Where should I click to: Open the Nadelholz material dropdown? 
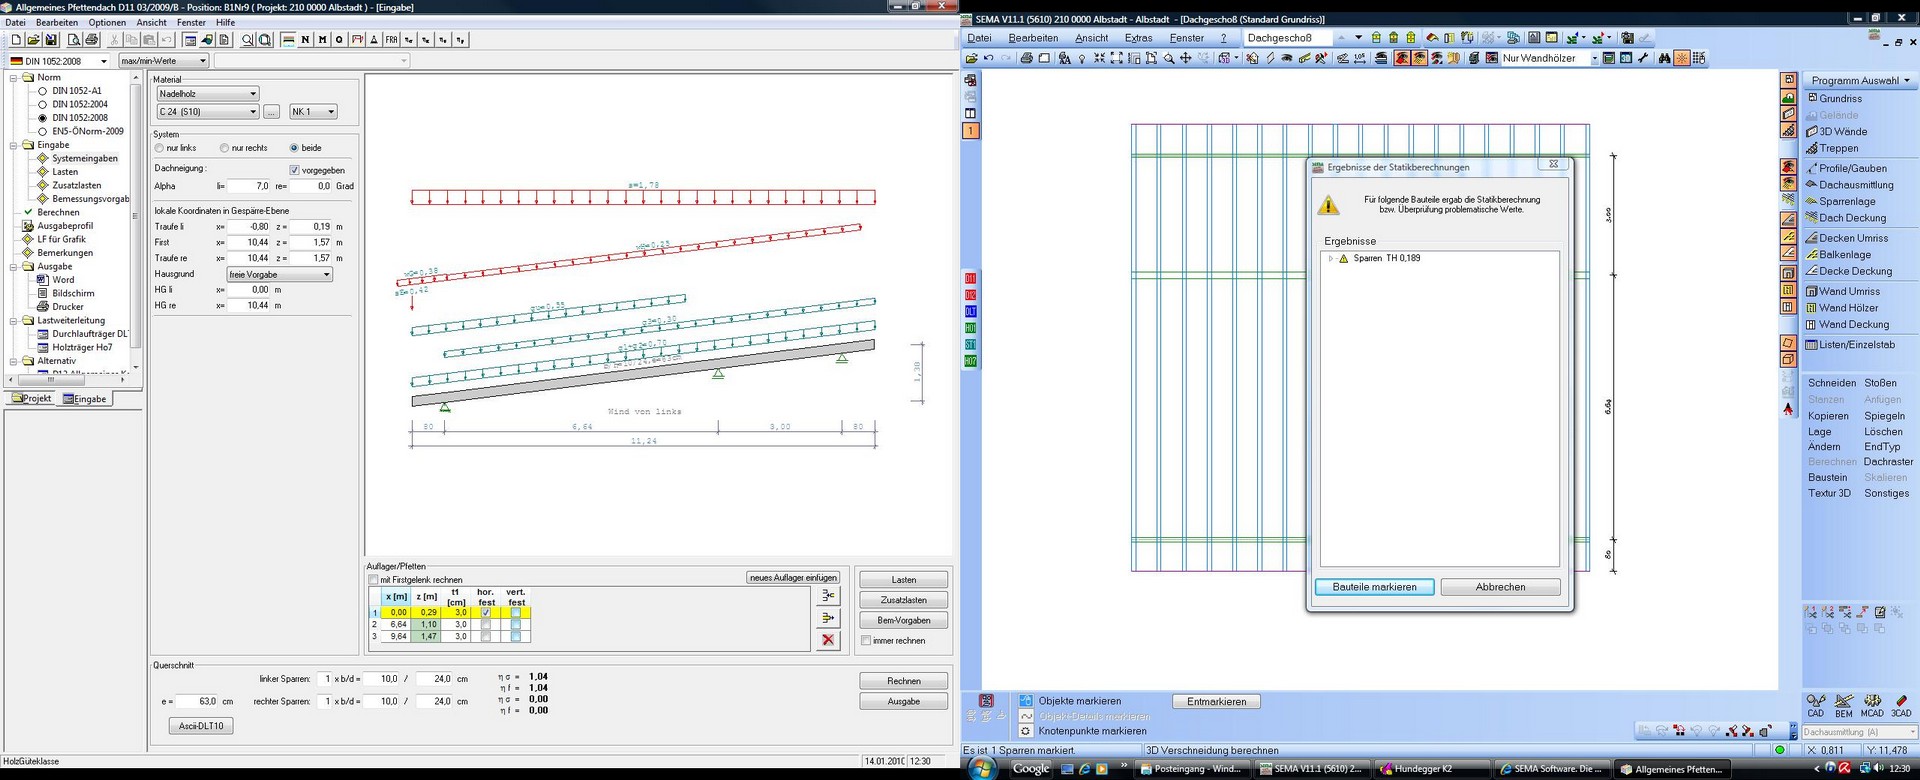[x=207, y=93]
